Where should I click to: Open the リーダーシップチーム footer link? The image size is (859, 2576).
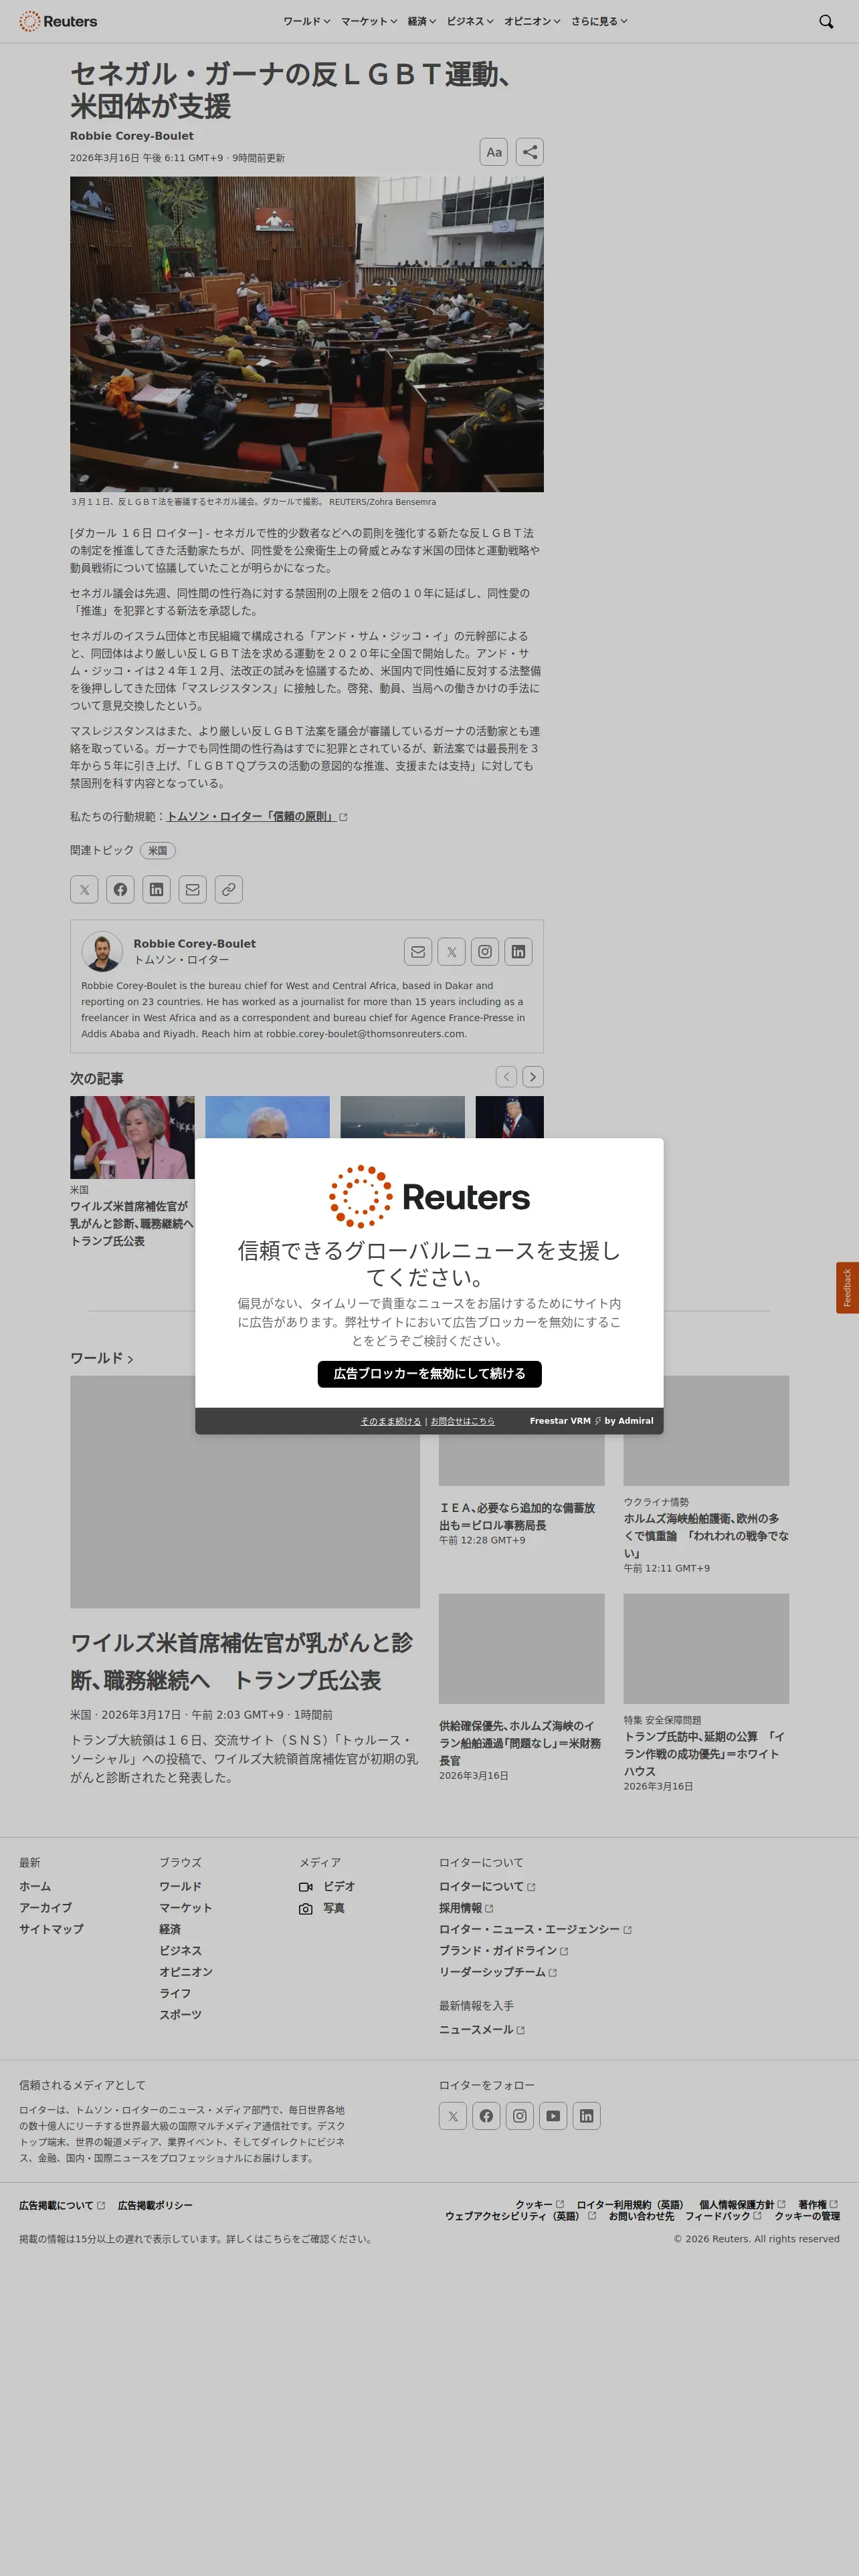click(x=498, y=1972)
